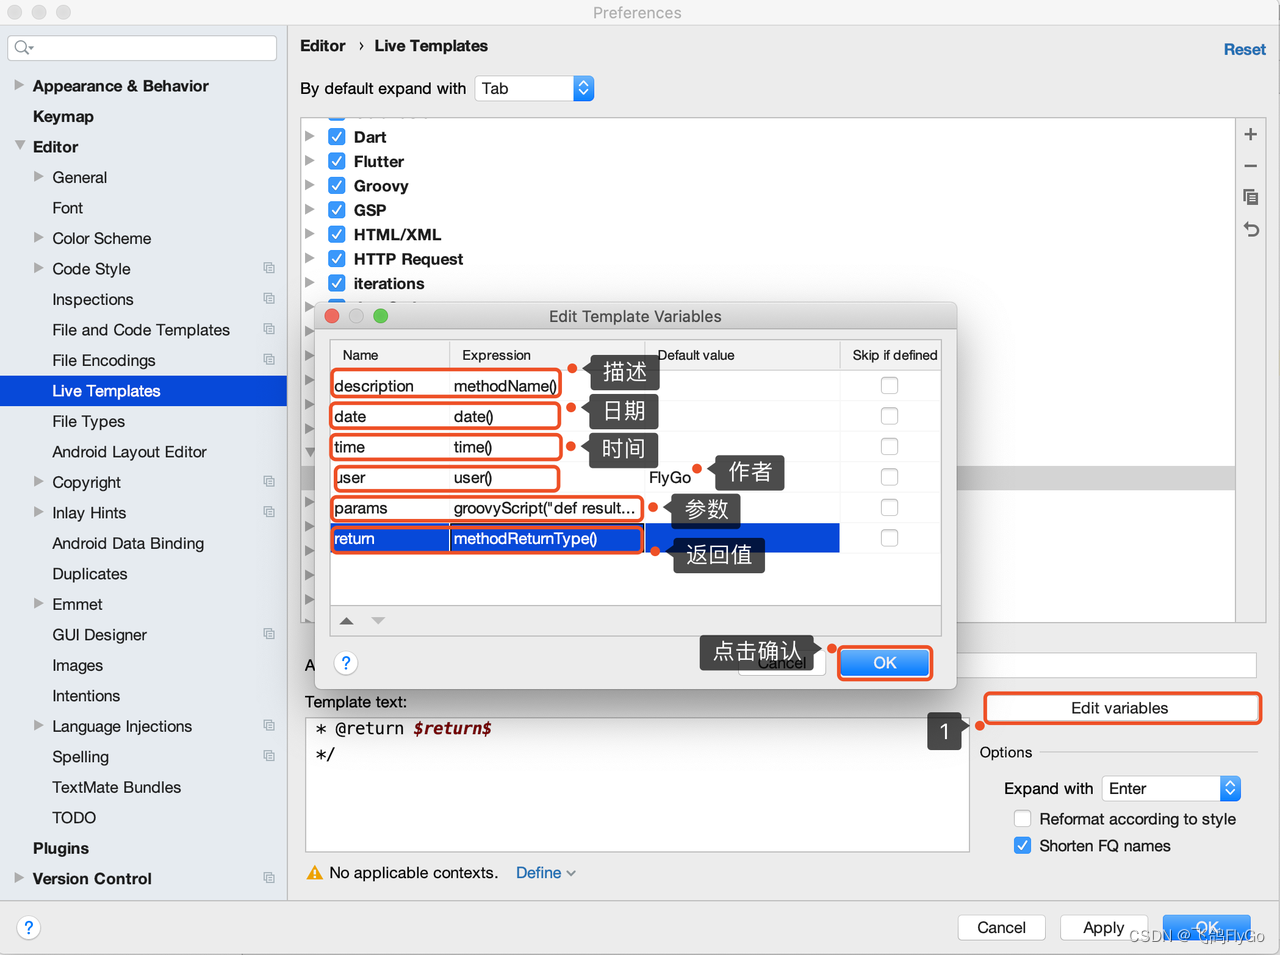Image resolution: width=1280 pixels, height=955 pixels.
Task: Open By default expand with Tab dropdown
Action: (x=535, y=88)
